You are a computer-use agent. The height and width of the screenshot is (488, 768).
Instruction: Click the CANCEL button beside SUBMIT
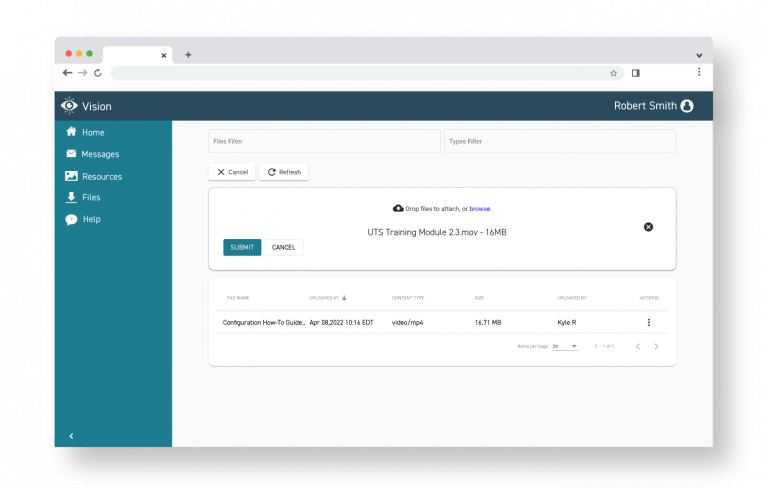pyautogui.click(x=284, y=247)
